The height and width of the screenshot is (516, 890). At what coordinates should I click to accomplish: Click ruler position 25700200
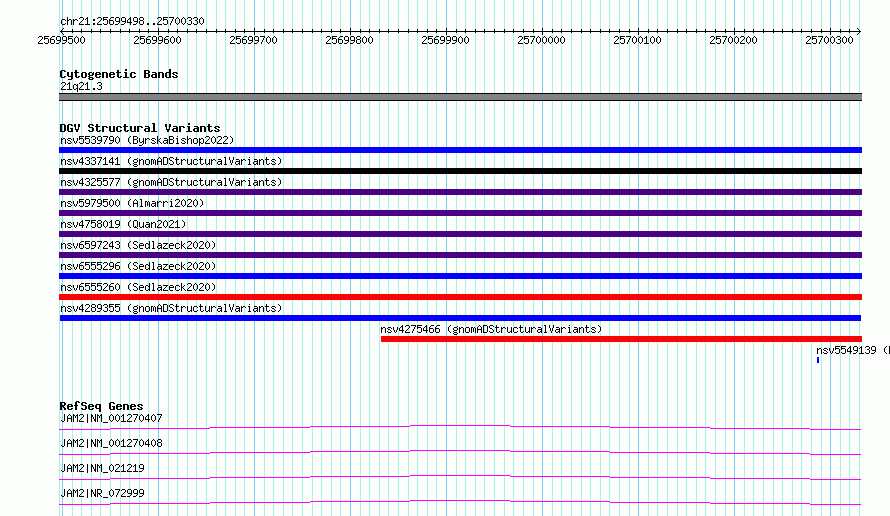(x=733, y=40)
